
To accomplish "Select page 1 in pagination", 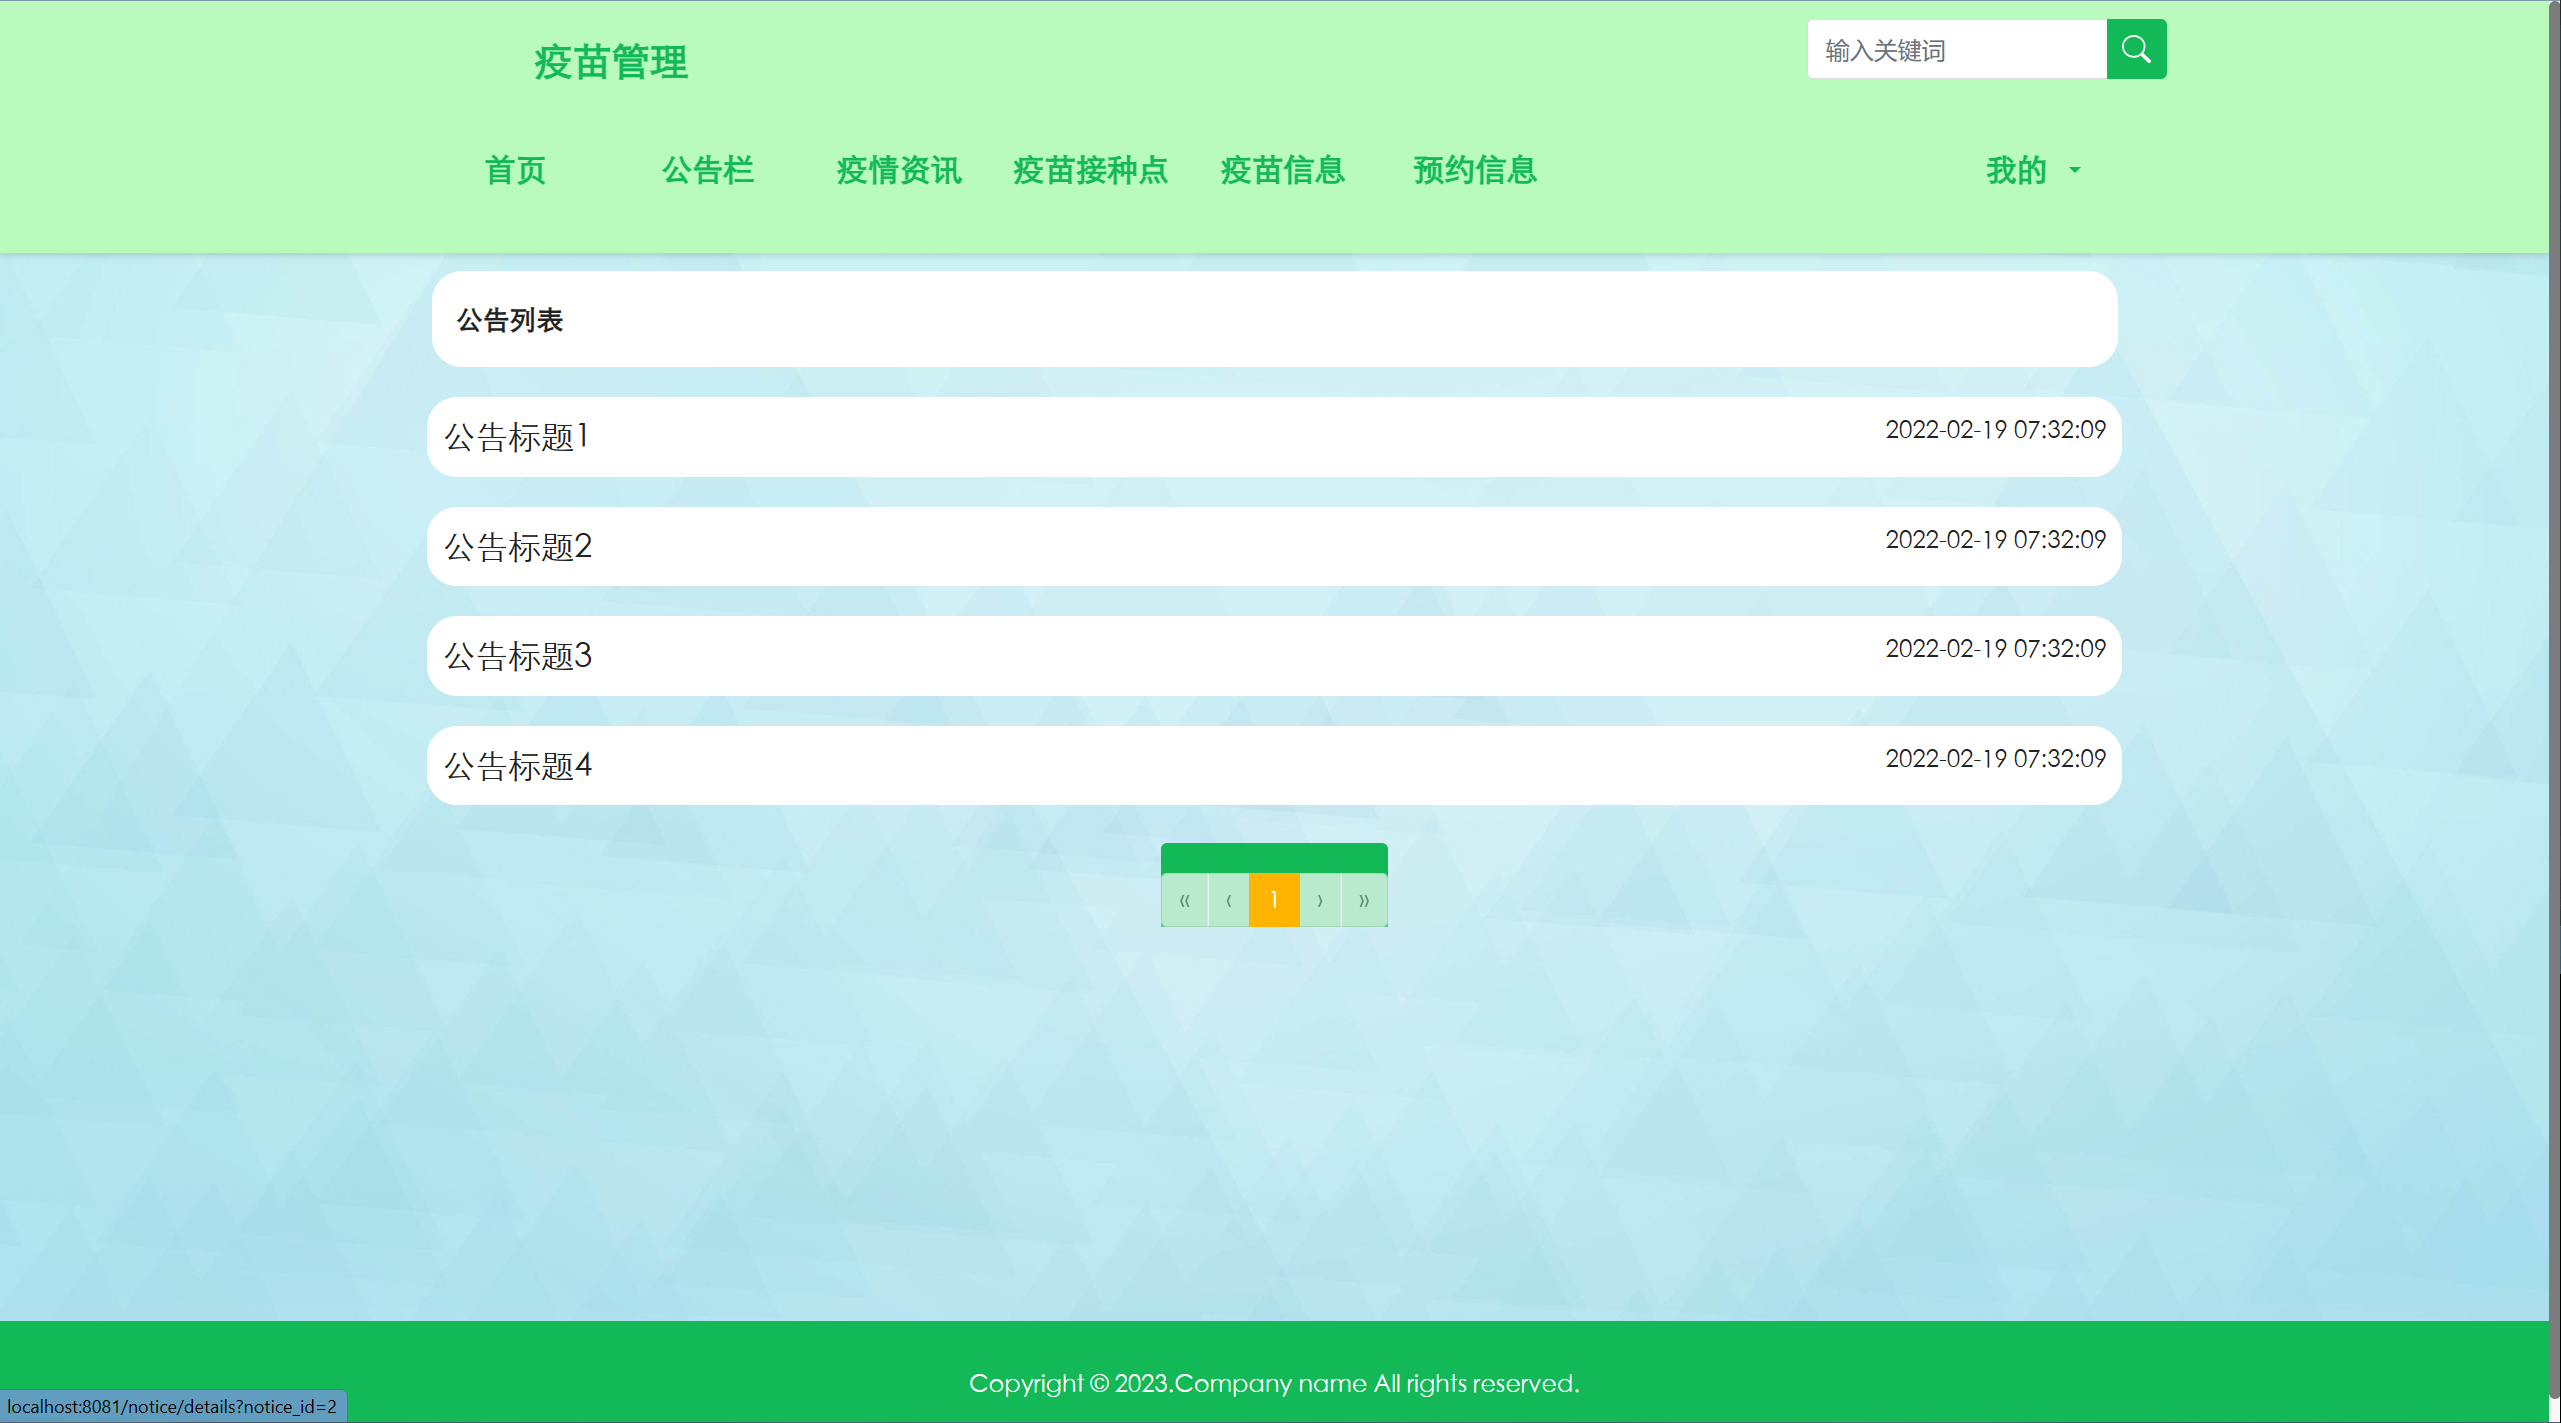I will 1274,900.
